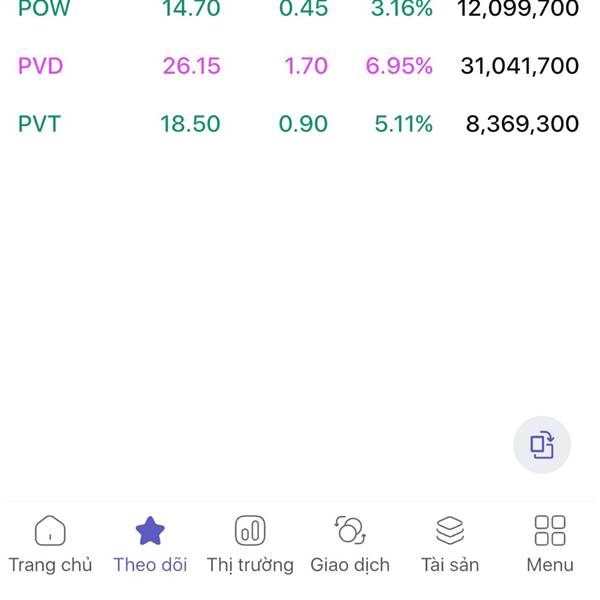Image resolution: width=600 pixels, height=600 pixels.
Task: Go to the Giao dịch tab label
Action: 350,565
